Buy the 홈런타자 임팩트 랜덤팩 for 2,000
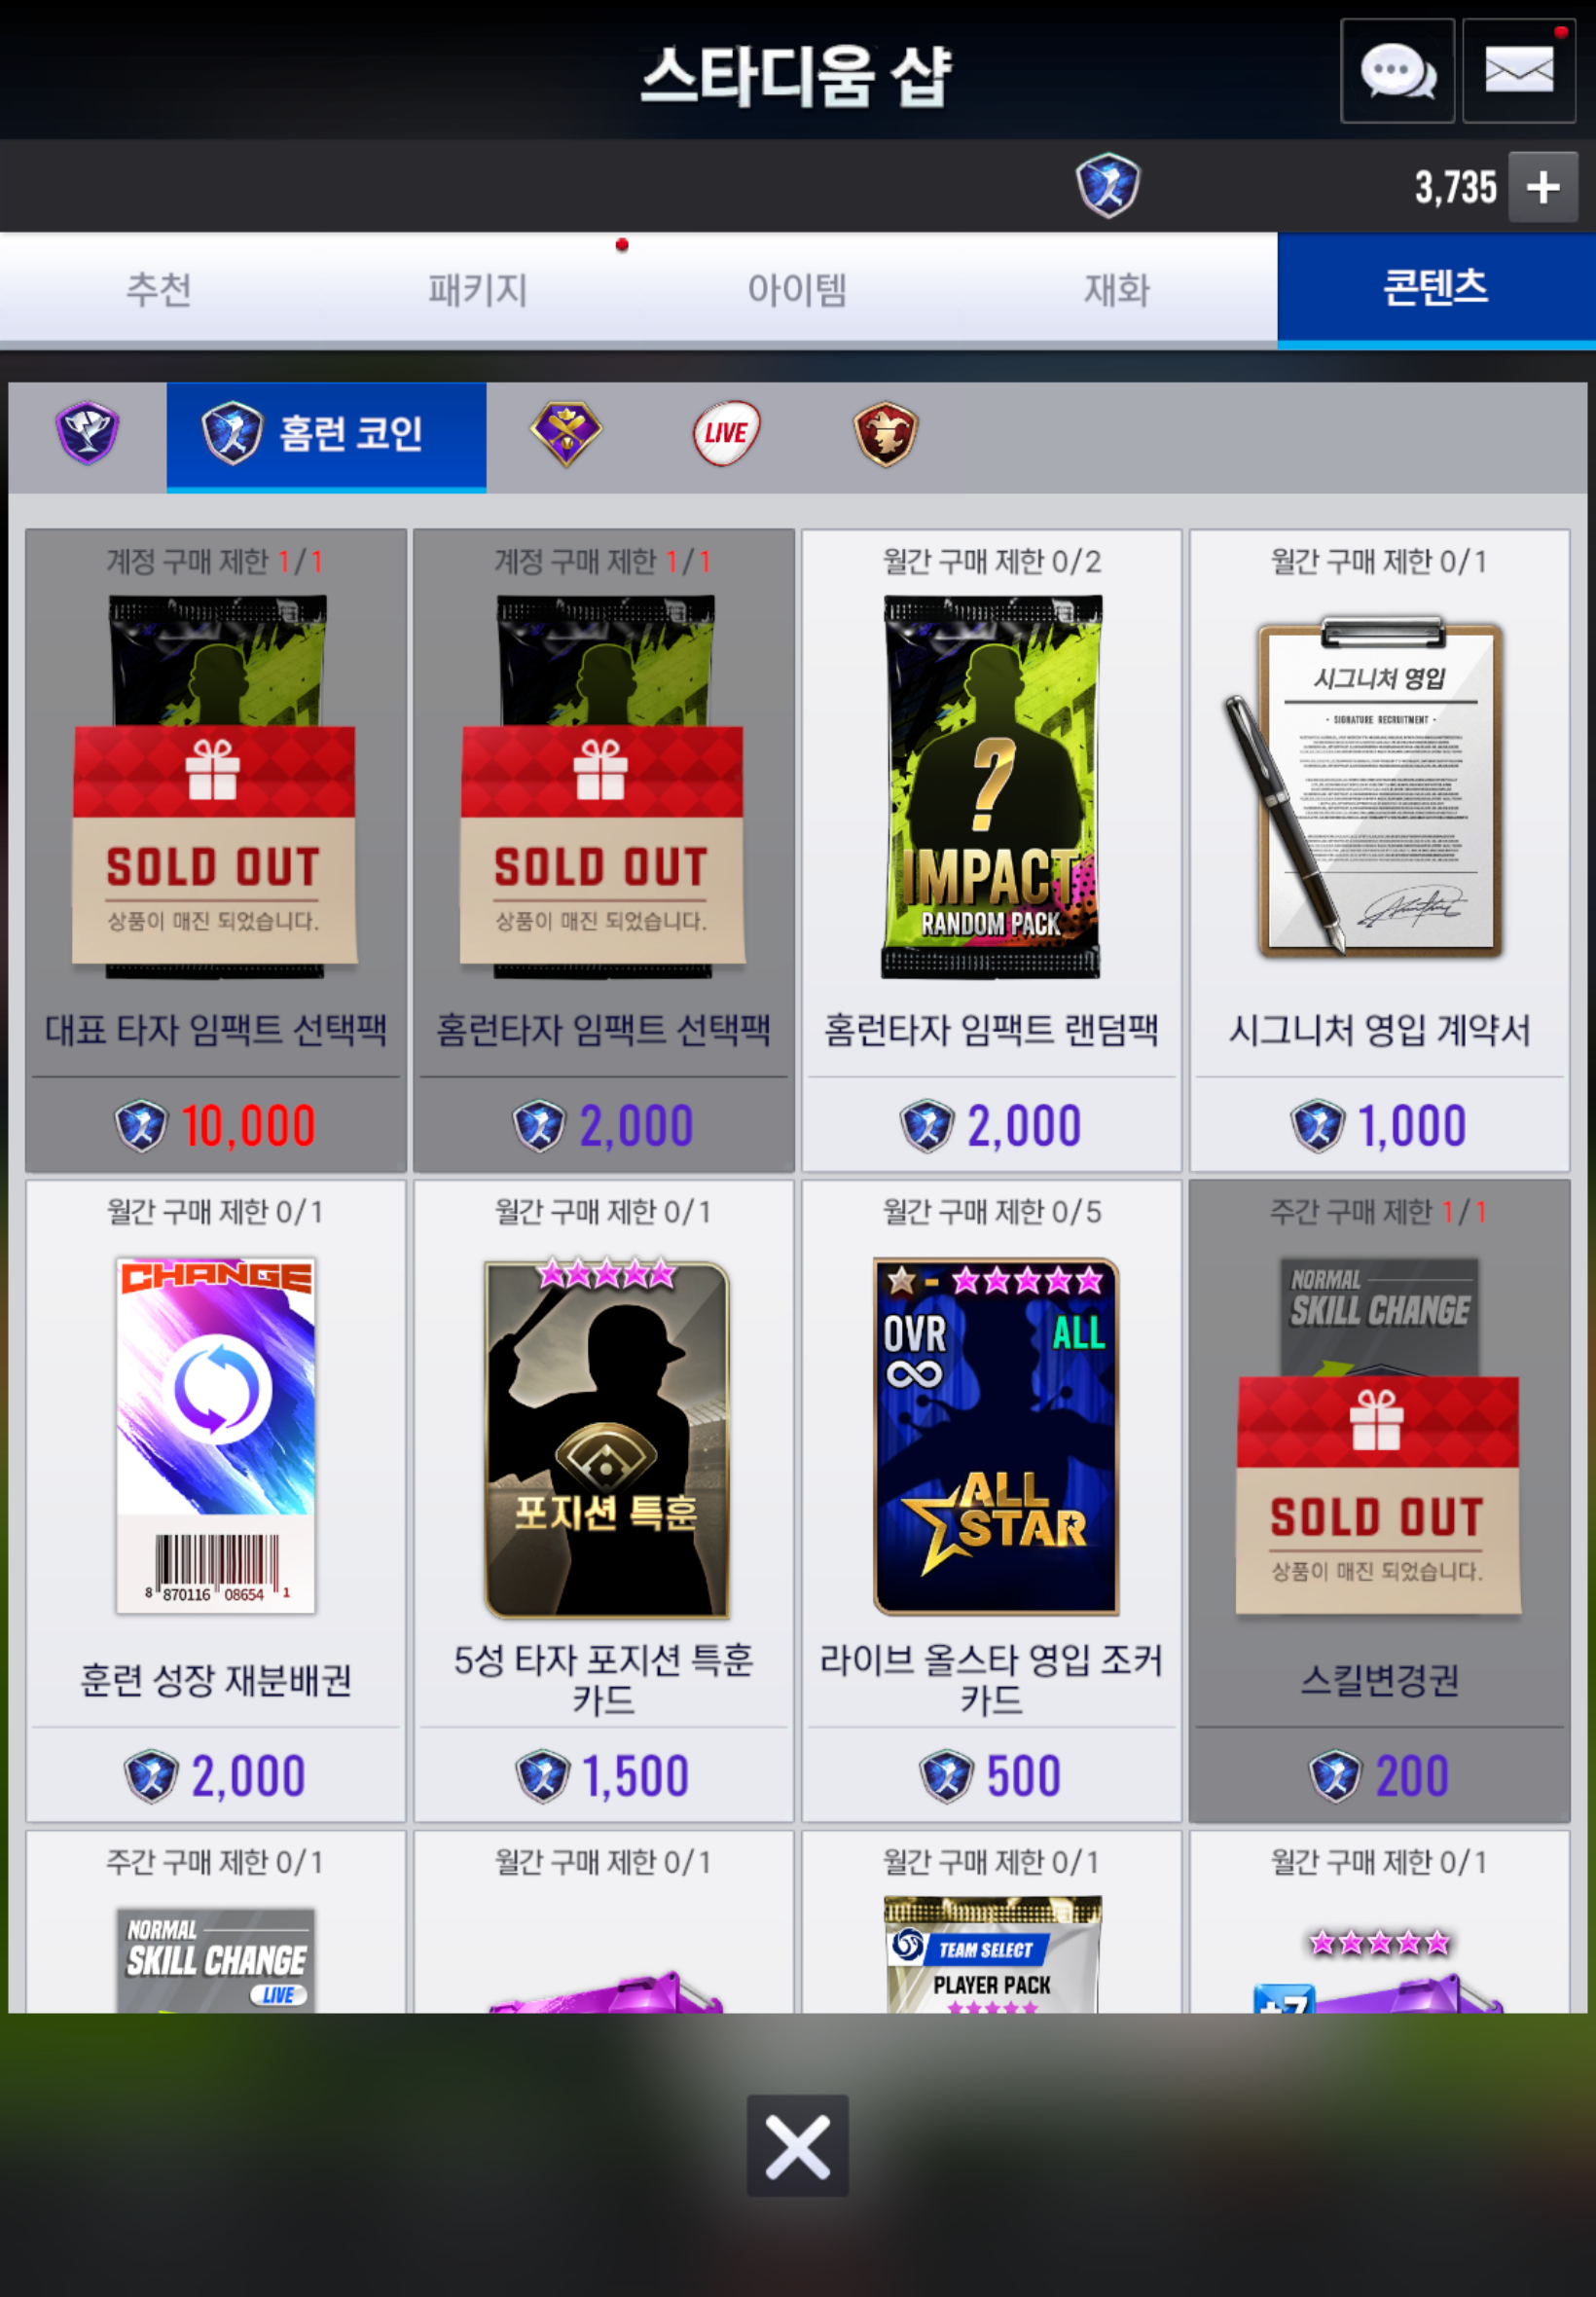Image resolution: width=1596 pixels, height=2297 pixels. click(991, 850)
